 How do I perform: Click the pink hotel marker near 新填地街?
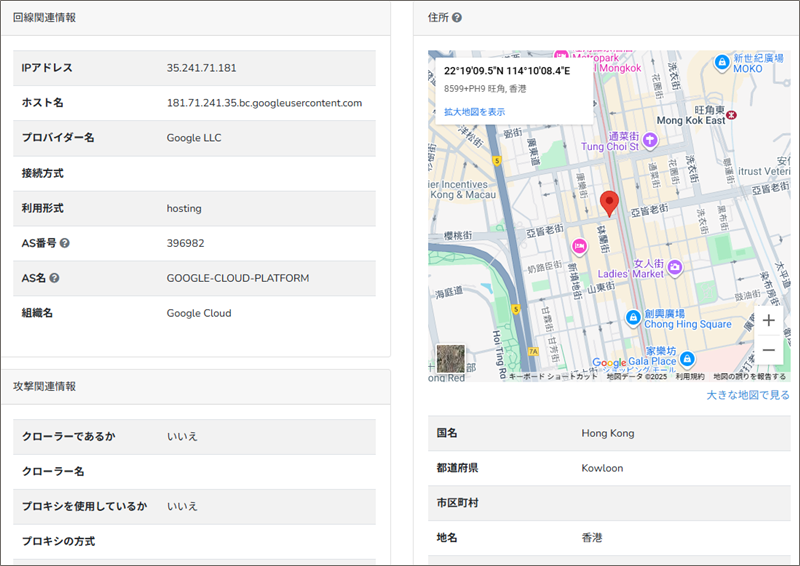579,247
